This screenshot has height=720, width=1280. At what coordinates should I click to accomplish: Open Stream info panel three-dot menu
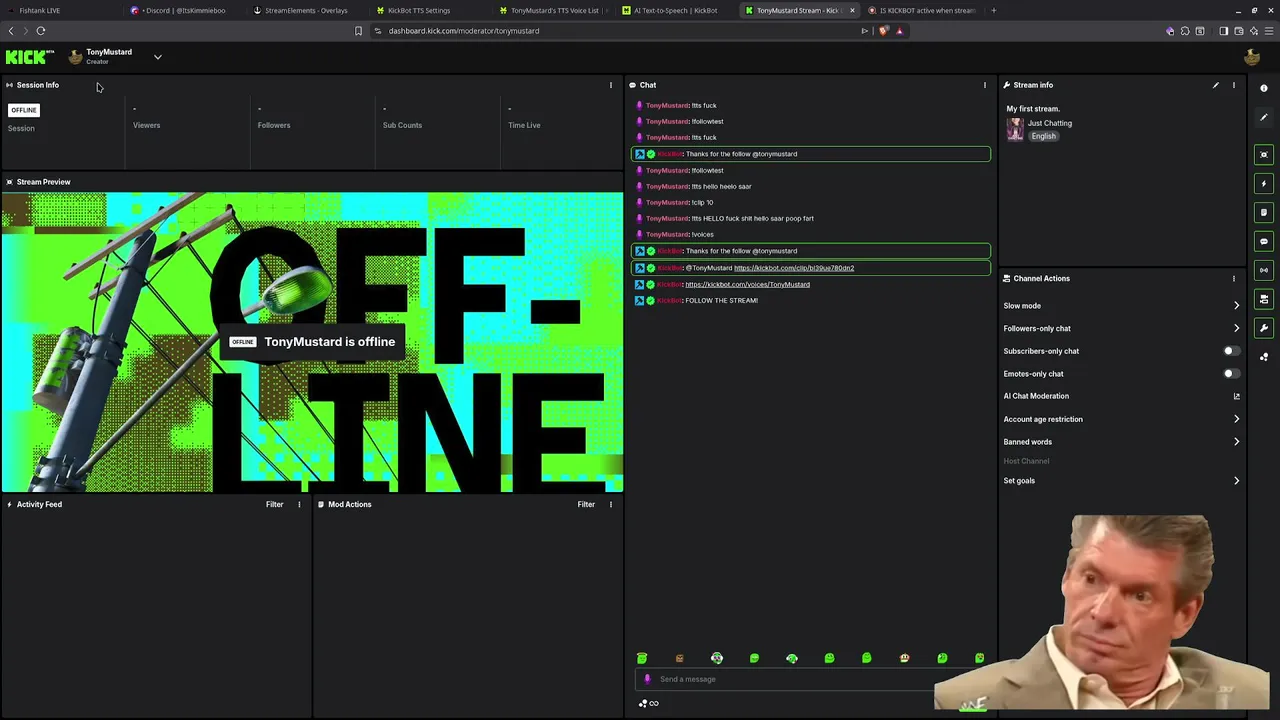pos(1234,85)
